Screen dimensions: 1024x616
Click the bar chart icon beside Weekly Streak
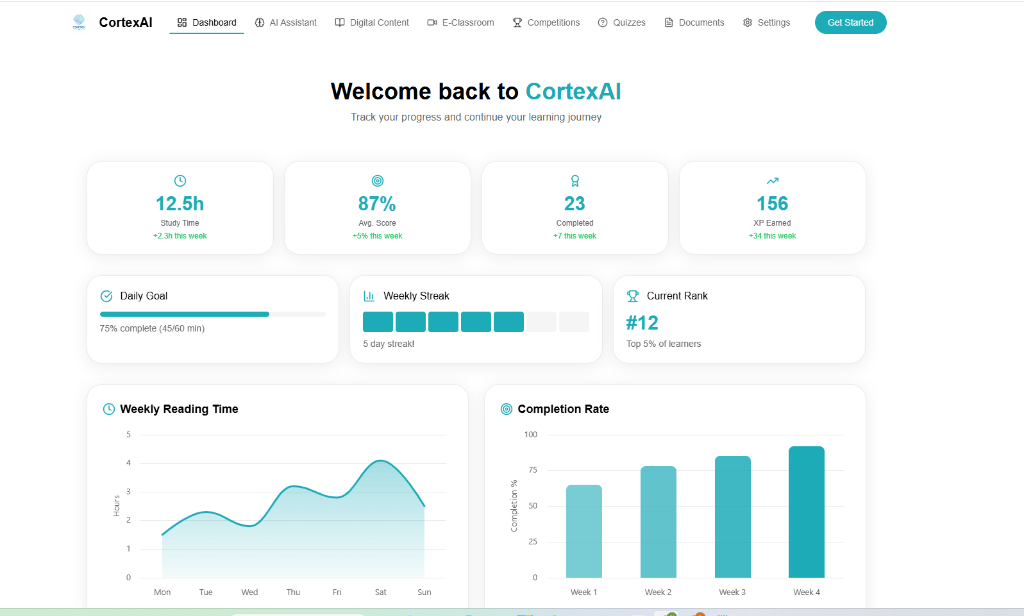tap(369, 296)
